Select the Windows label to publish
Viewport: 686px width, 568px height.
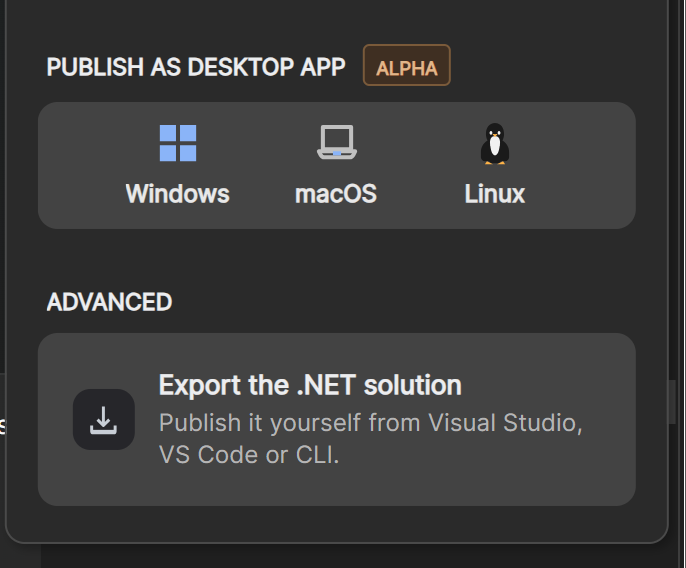pos(178,194)
